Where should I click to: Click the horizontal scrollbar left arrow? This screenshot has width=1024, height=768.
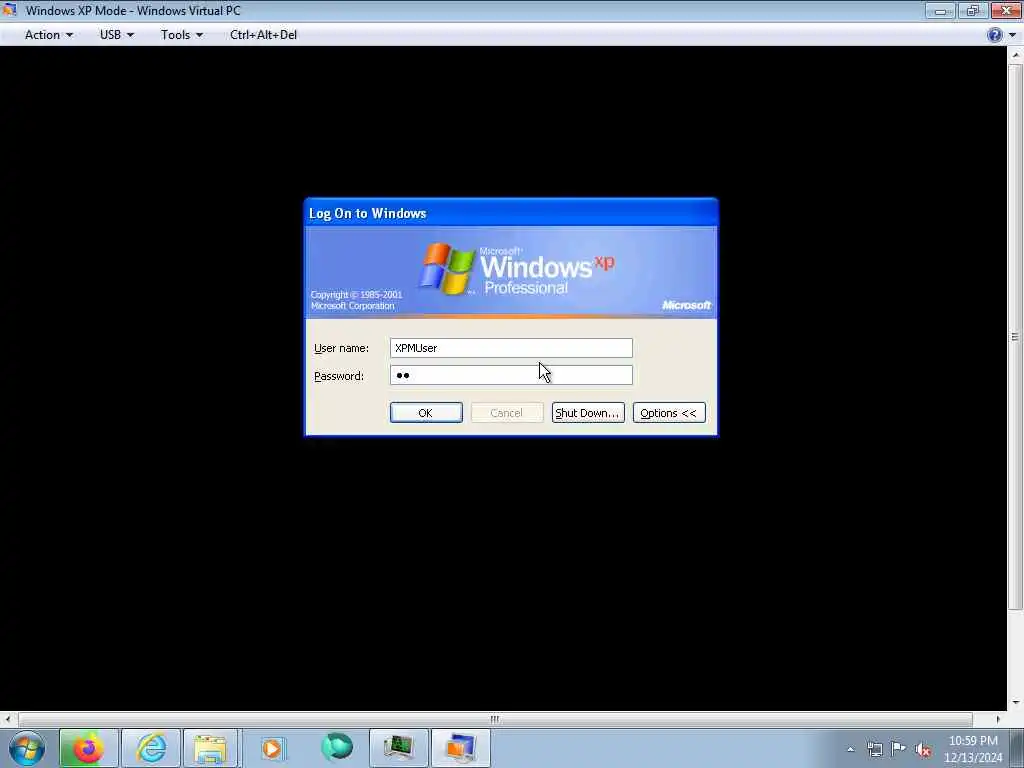[x=7, y=719]
